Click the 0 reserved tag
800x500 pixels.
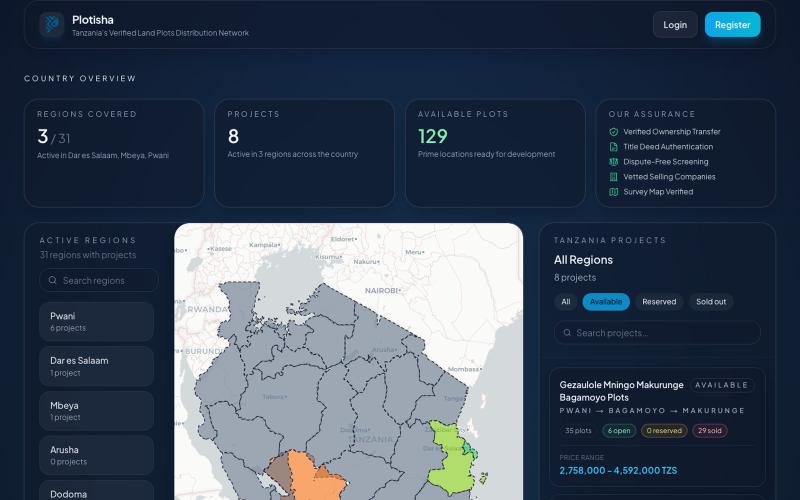(664, 431)
